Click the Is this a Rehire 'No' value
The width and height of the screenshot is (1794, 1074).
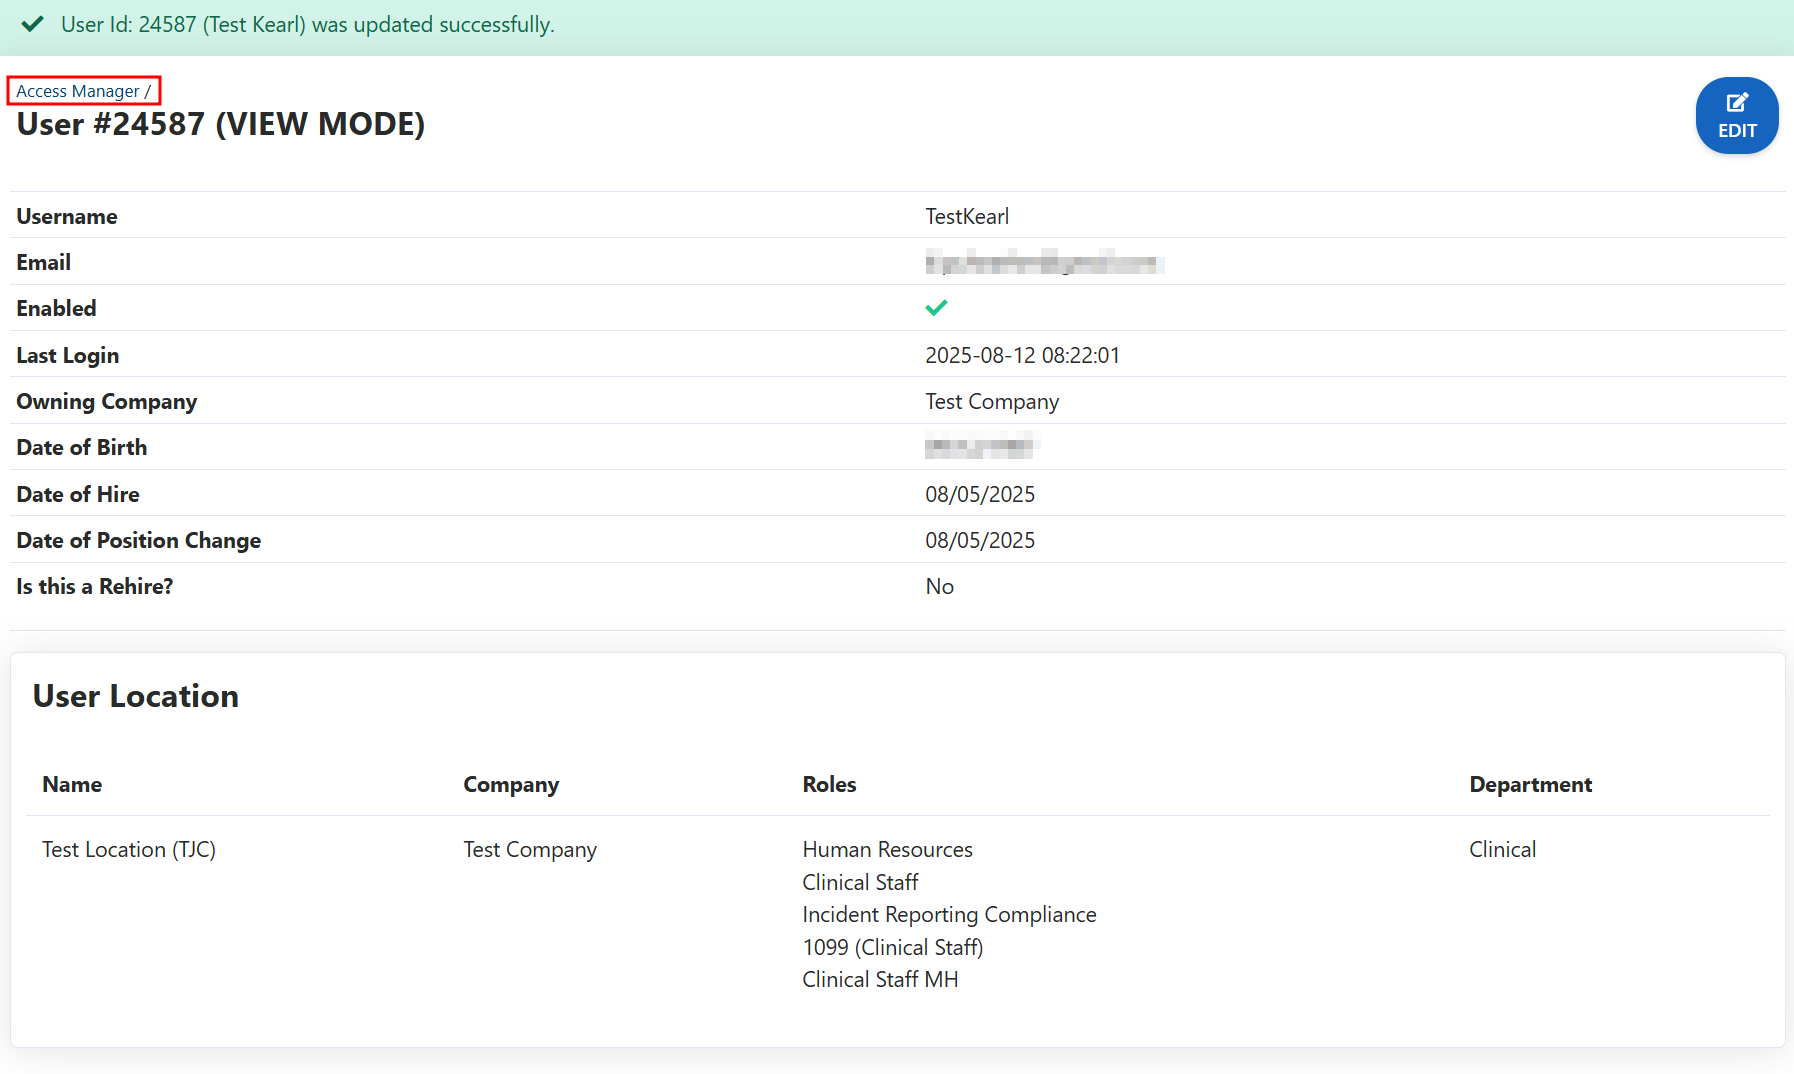coord(939,587)
